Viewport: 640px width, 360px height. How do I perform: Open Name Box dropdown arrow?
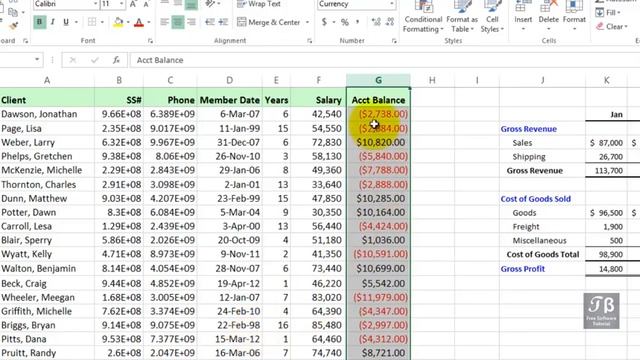pyautogui.click(x=37, y=60)
